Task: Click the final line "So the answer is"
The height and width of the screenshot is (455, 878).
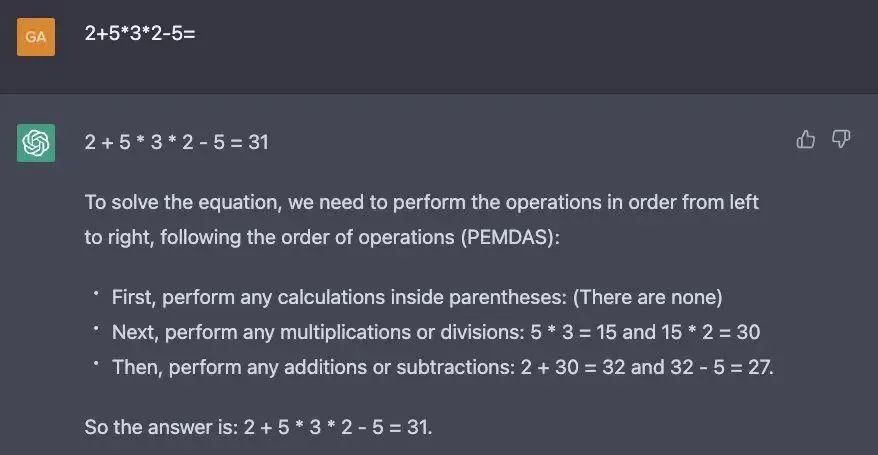Action: [160, 427]
